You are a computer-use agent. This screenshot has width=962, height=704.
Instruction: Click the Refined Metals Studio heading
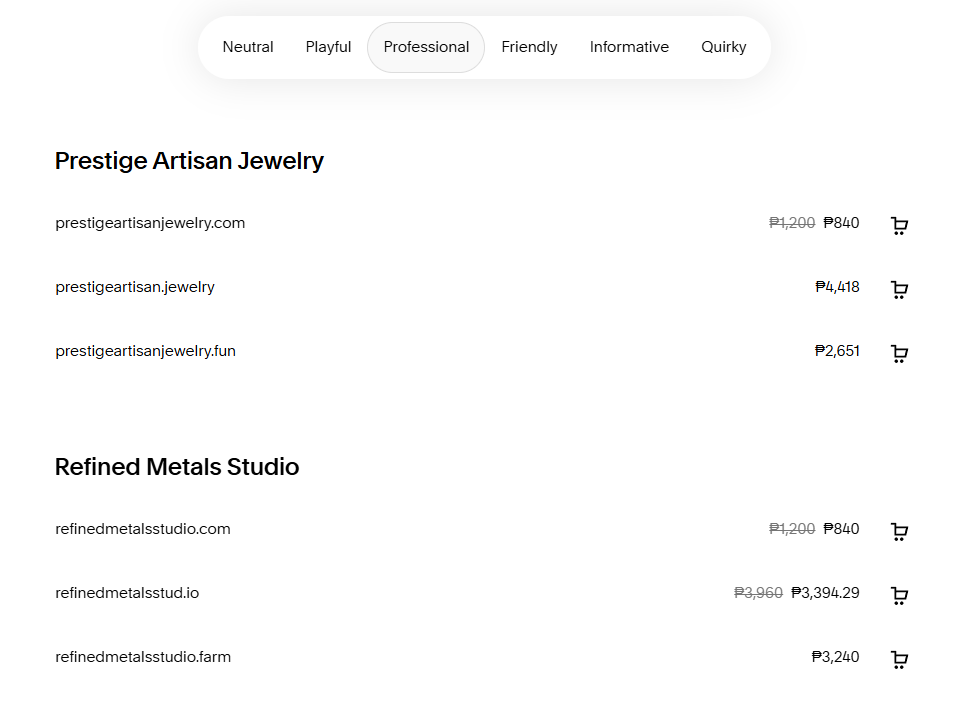177,467
